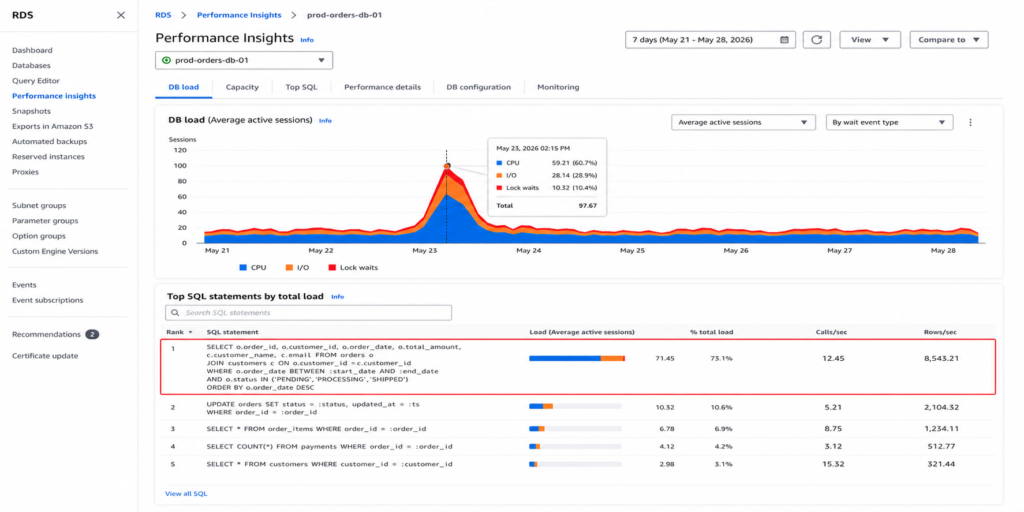Click the load bar for 71.45 row

(x=577, y=358)
